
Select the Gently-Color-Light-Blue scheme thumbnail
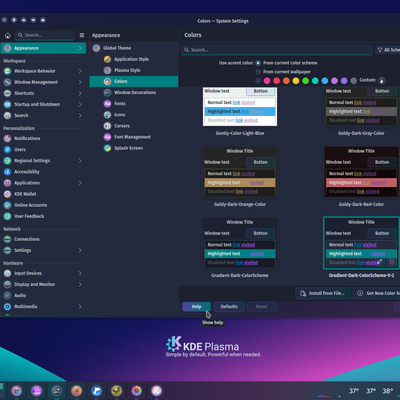(240, 107)
